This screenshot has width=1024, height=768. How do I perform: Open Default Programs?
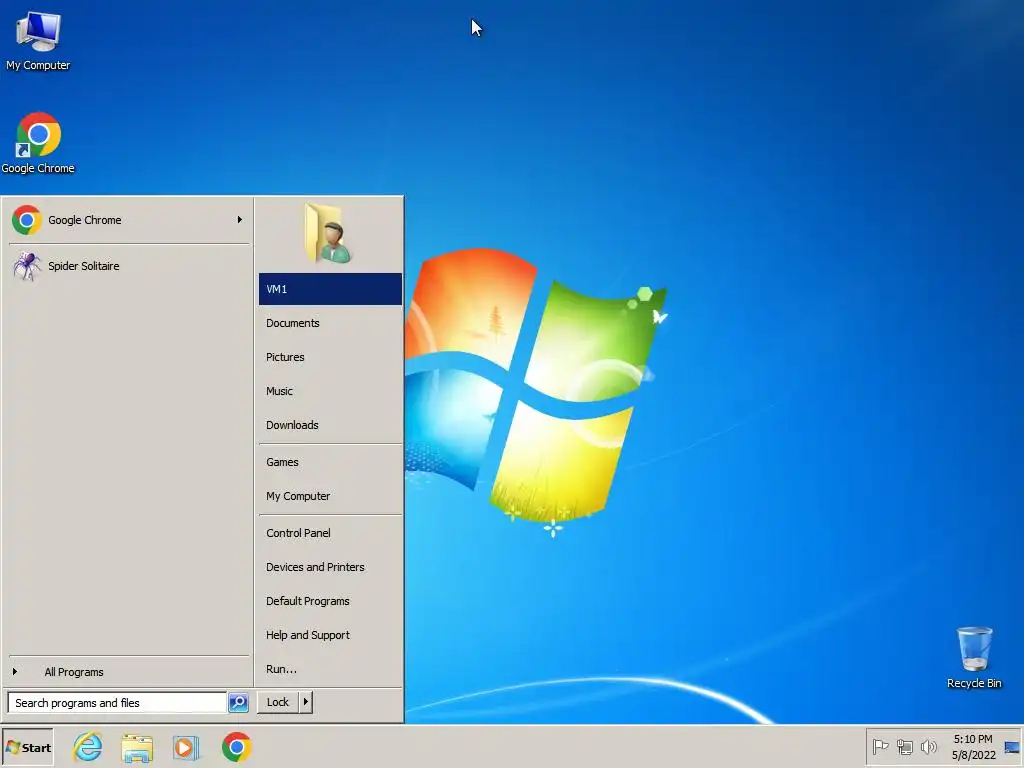tap(330, 601)
